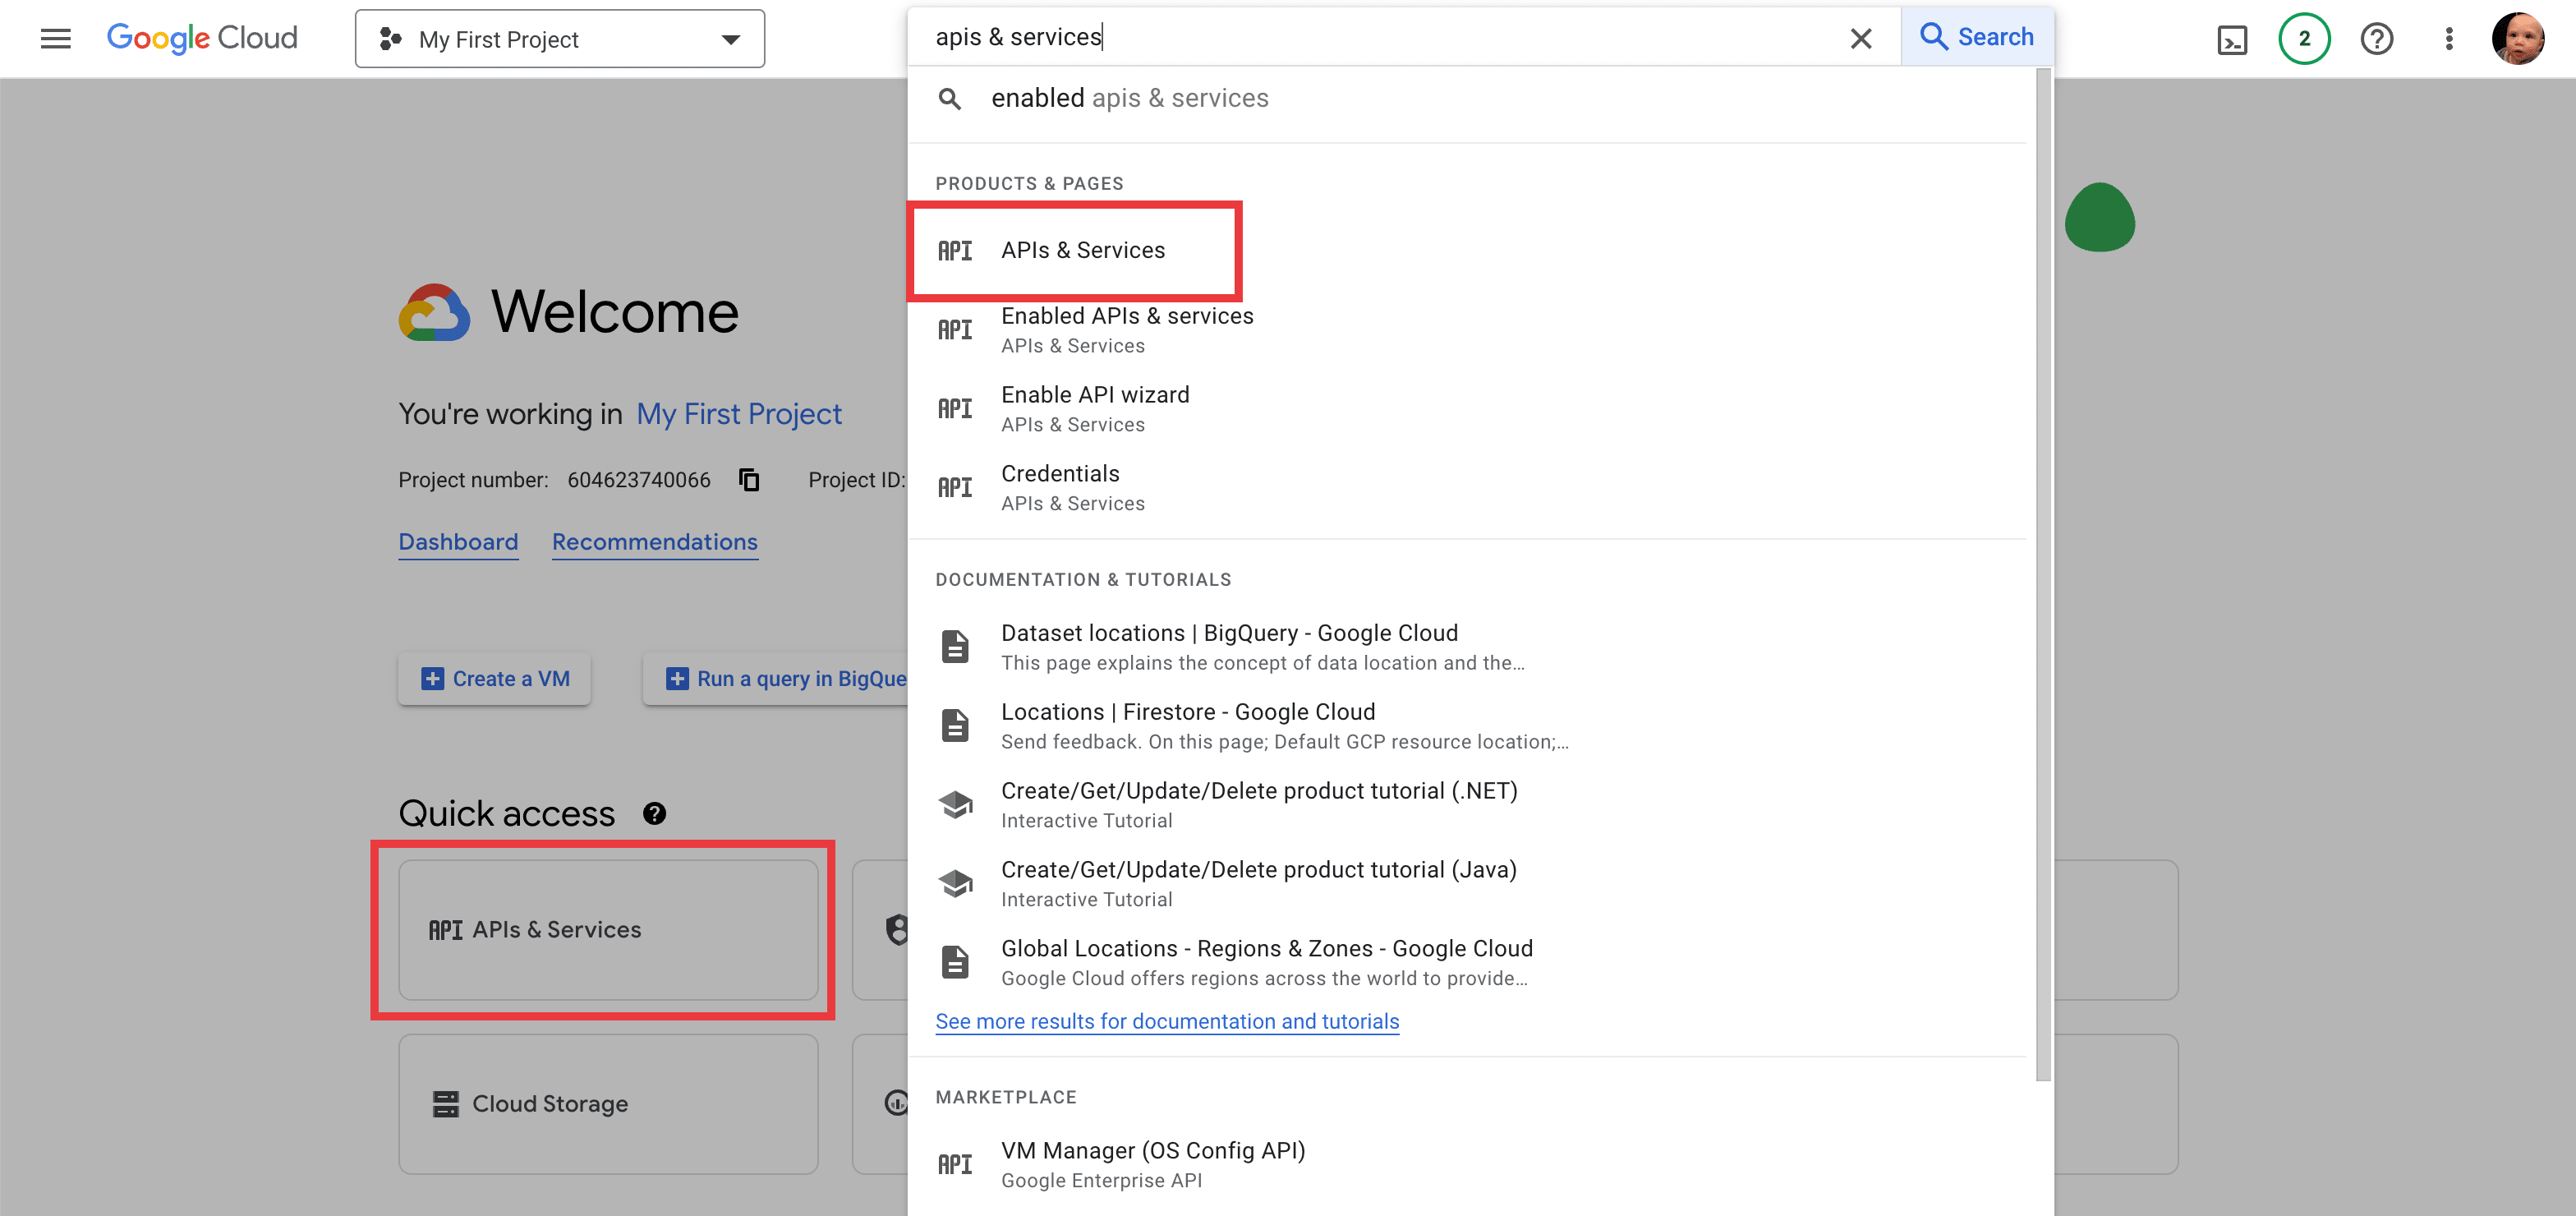Viewport: 2576px width, 1216px height.
Task: Click the Quick access help icon
Action: click(x=654, y=813)
